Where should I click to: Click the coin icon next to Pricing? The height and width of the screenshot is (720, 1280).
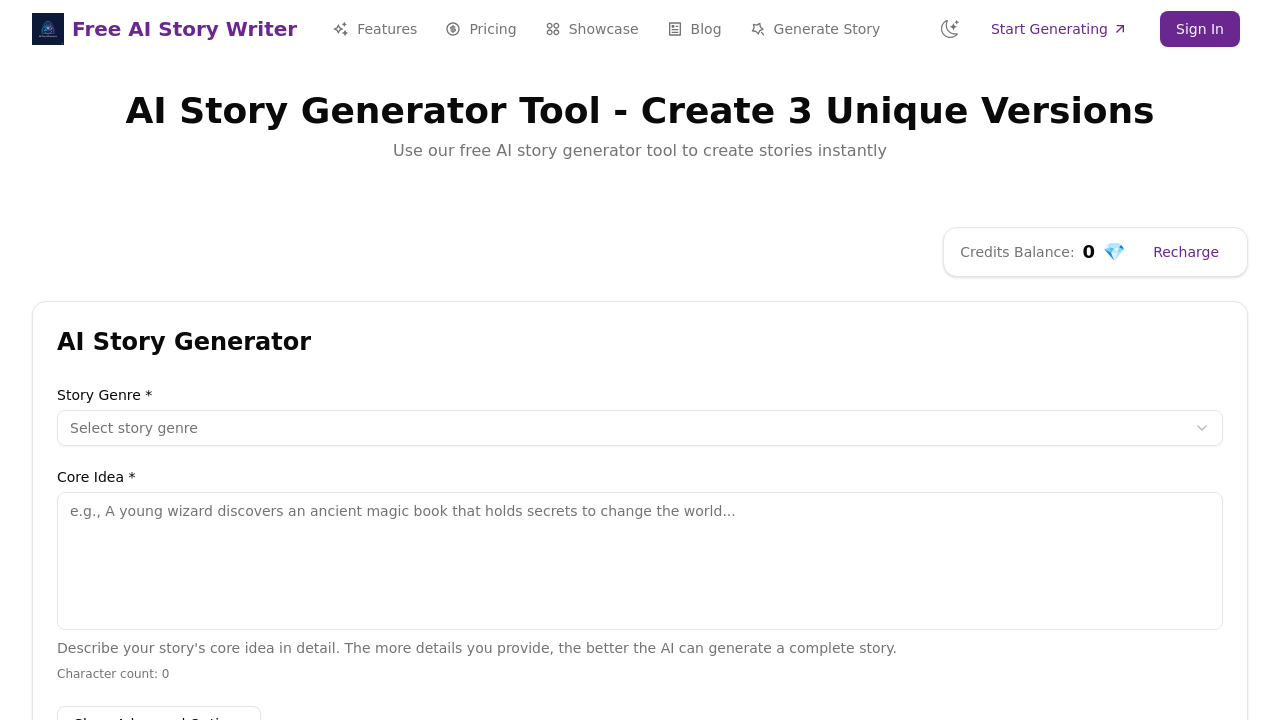tap(451, 28)
